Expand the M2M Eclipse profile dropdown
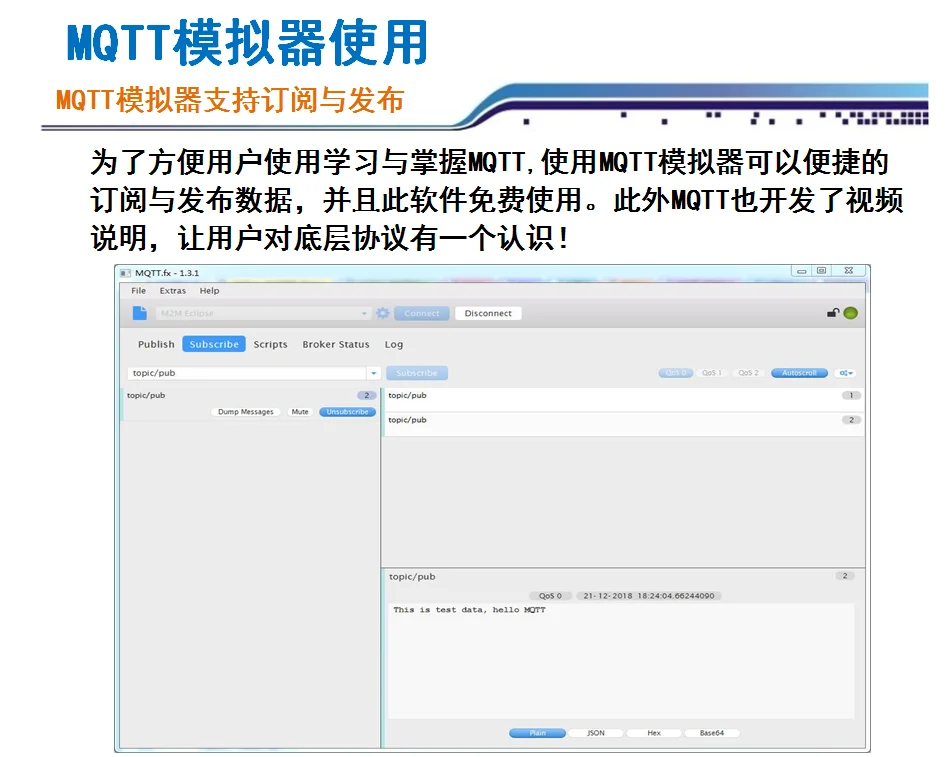The height and width of the screenshot is (757, 947). (364, 313)
